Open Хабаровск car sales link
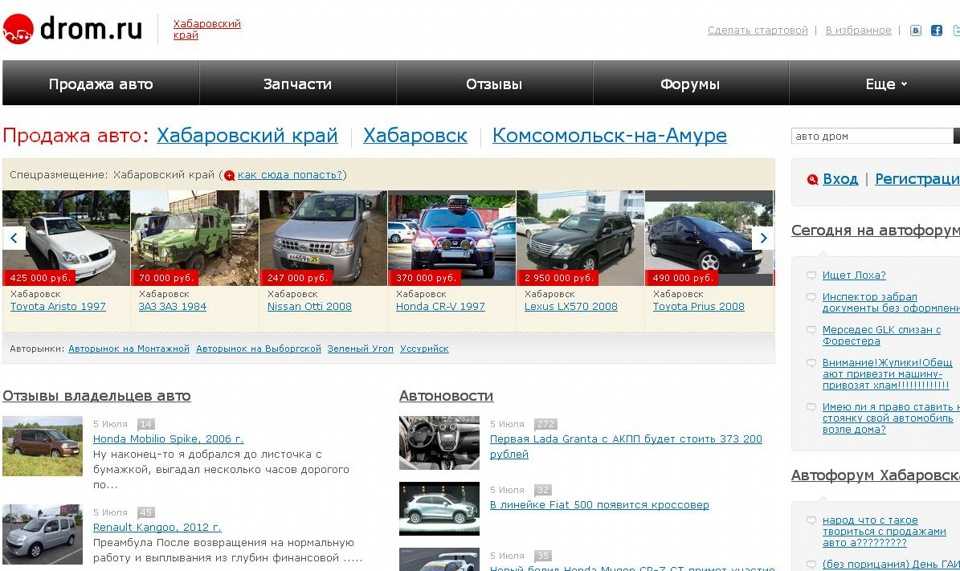 pos(415,135)
